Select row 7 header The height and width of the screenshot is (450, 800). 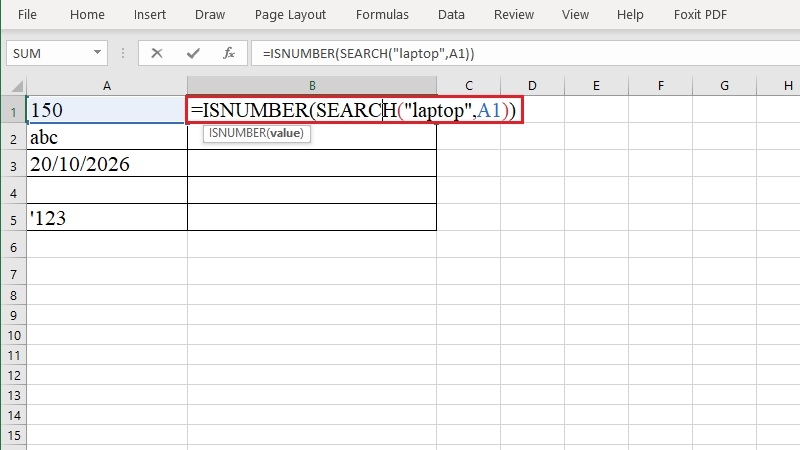[14, 272]
